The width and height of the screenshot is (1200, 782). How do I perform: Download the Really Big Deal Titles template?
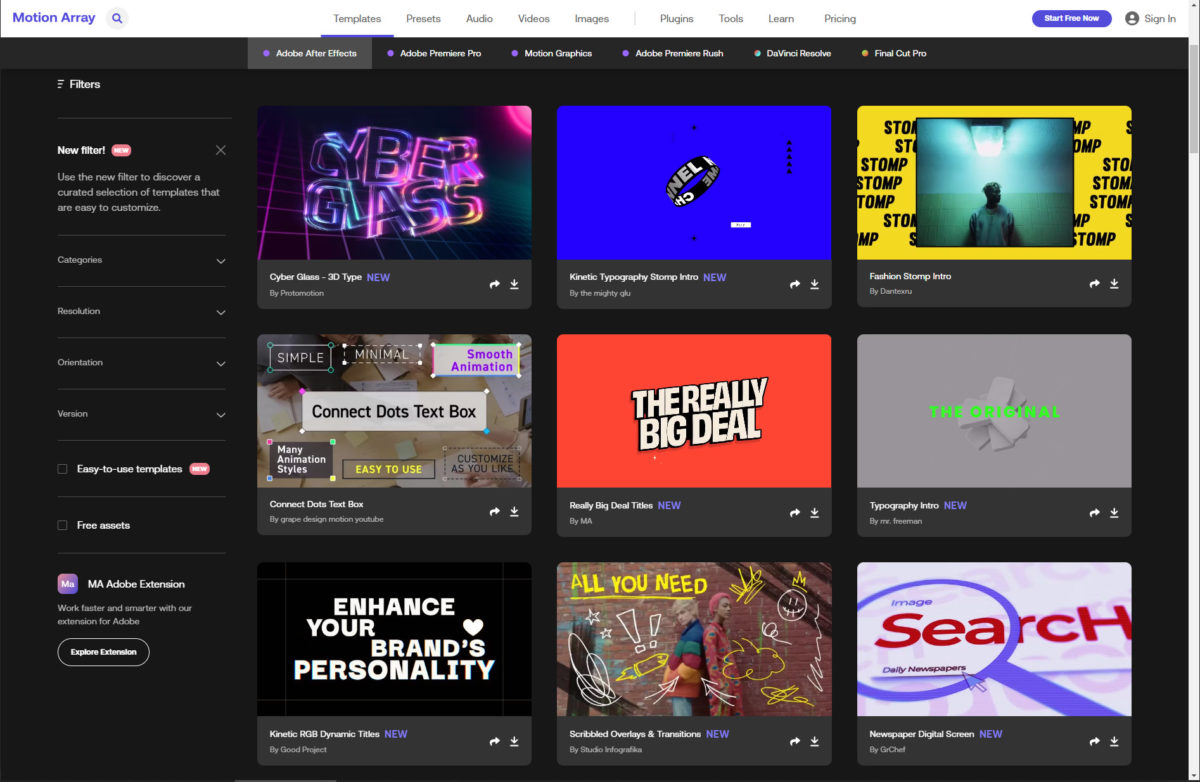pyautogui.click(x=814, y=512)
